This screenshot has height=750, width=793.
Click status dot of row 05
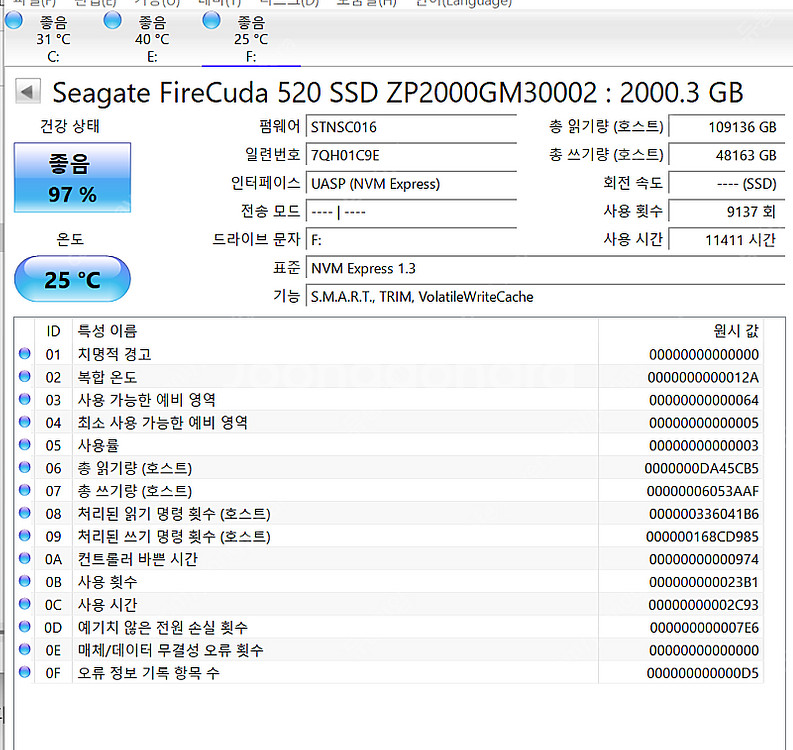click(24, 444)
